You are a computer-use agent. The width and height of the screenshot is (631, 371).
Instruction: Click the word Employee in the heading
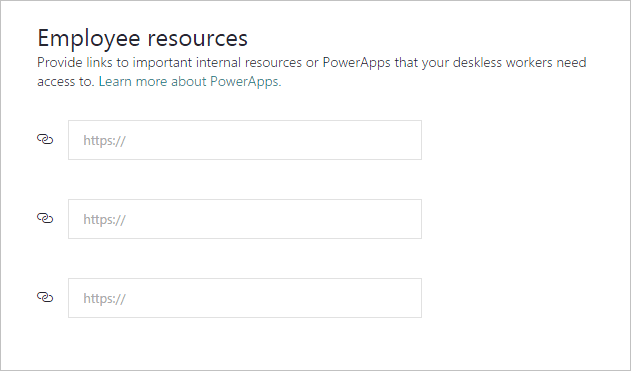coord(89,39)
